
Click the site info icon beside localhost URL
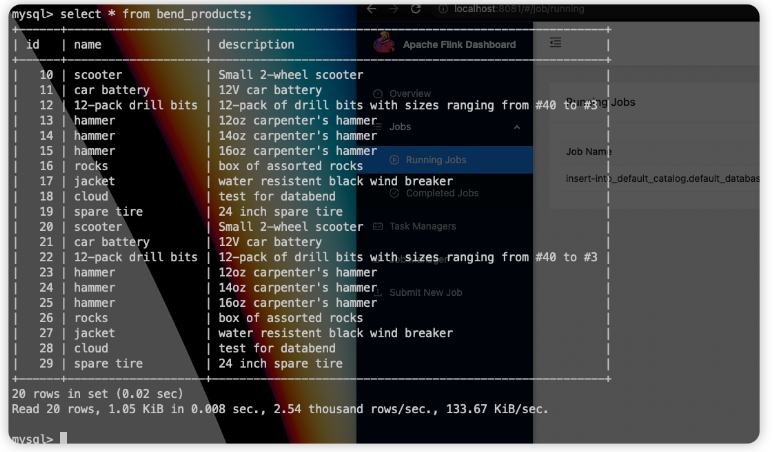444,9
